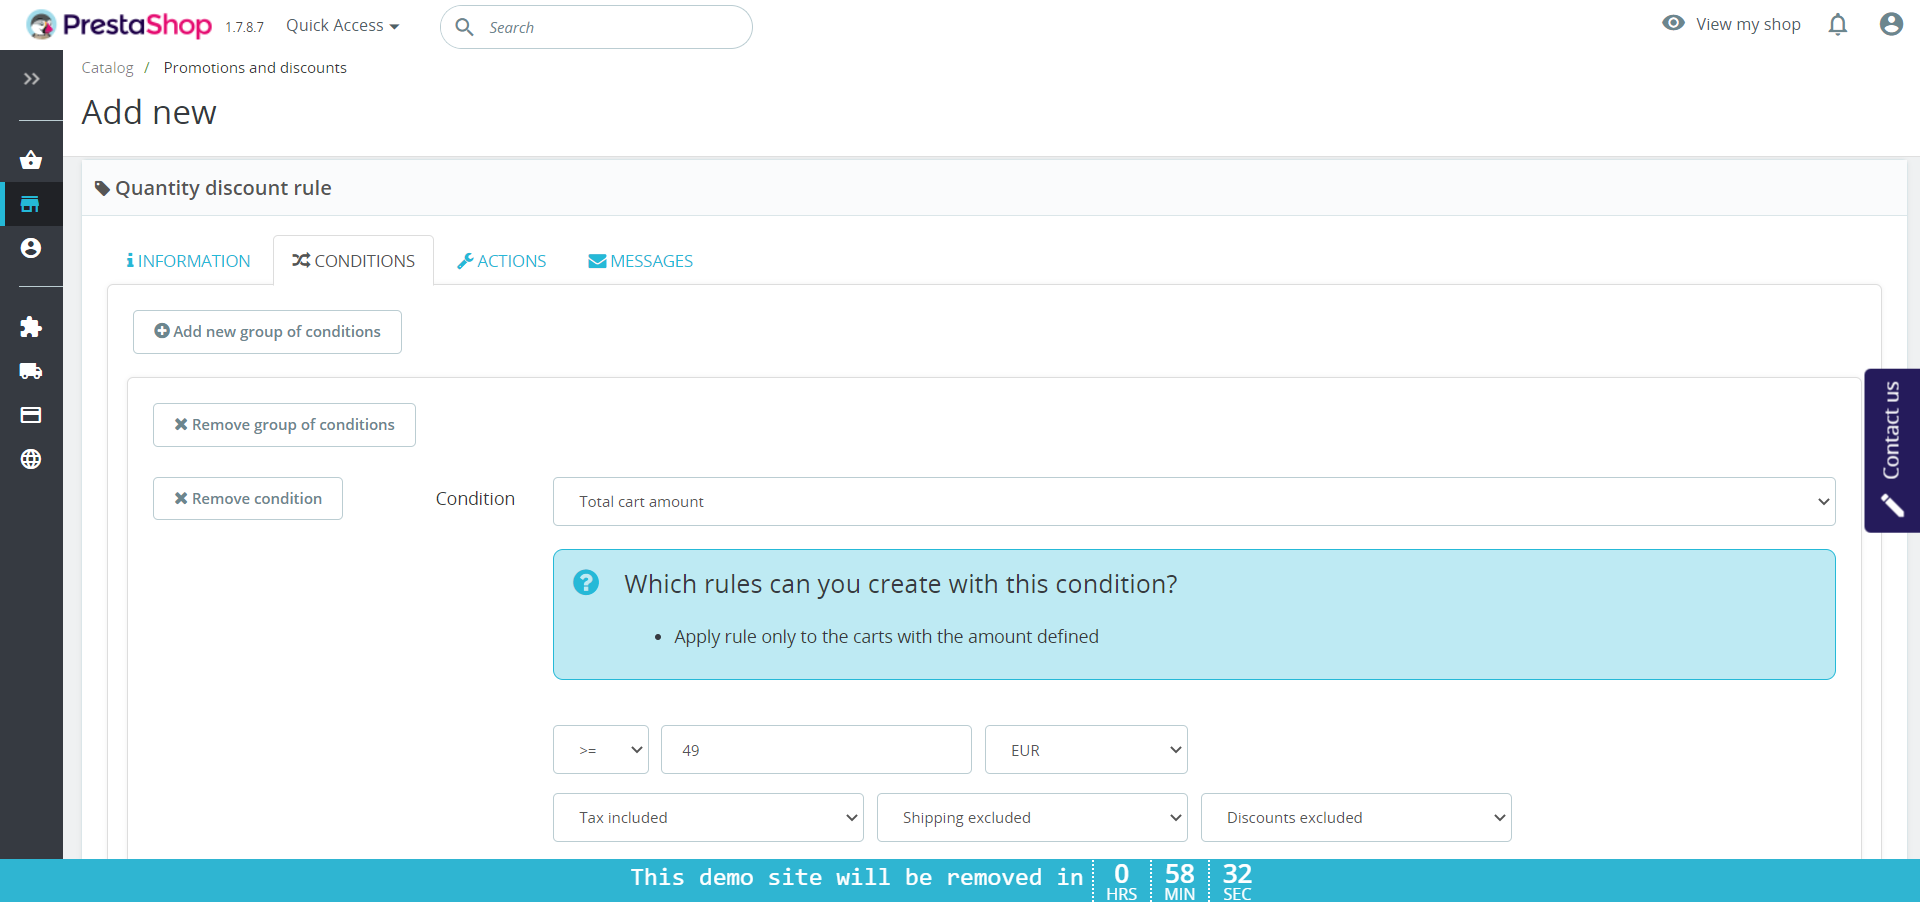Click the Remove condition button

pyautogui.click(x=248, y=499)
